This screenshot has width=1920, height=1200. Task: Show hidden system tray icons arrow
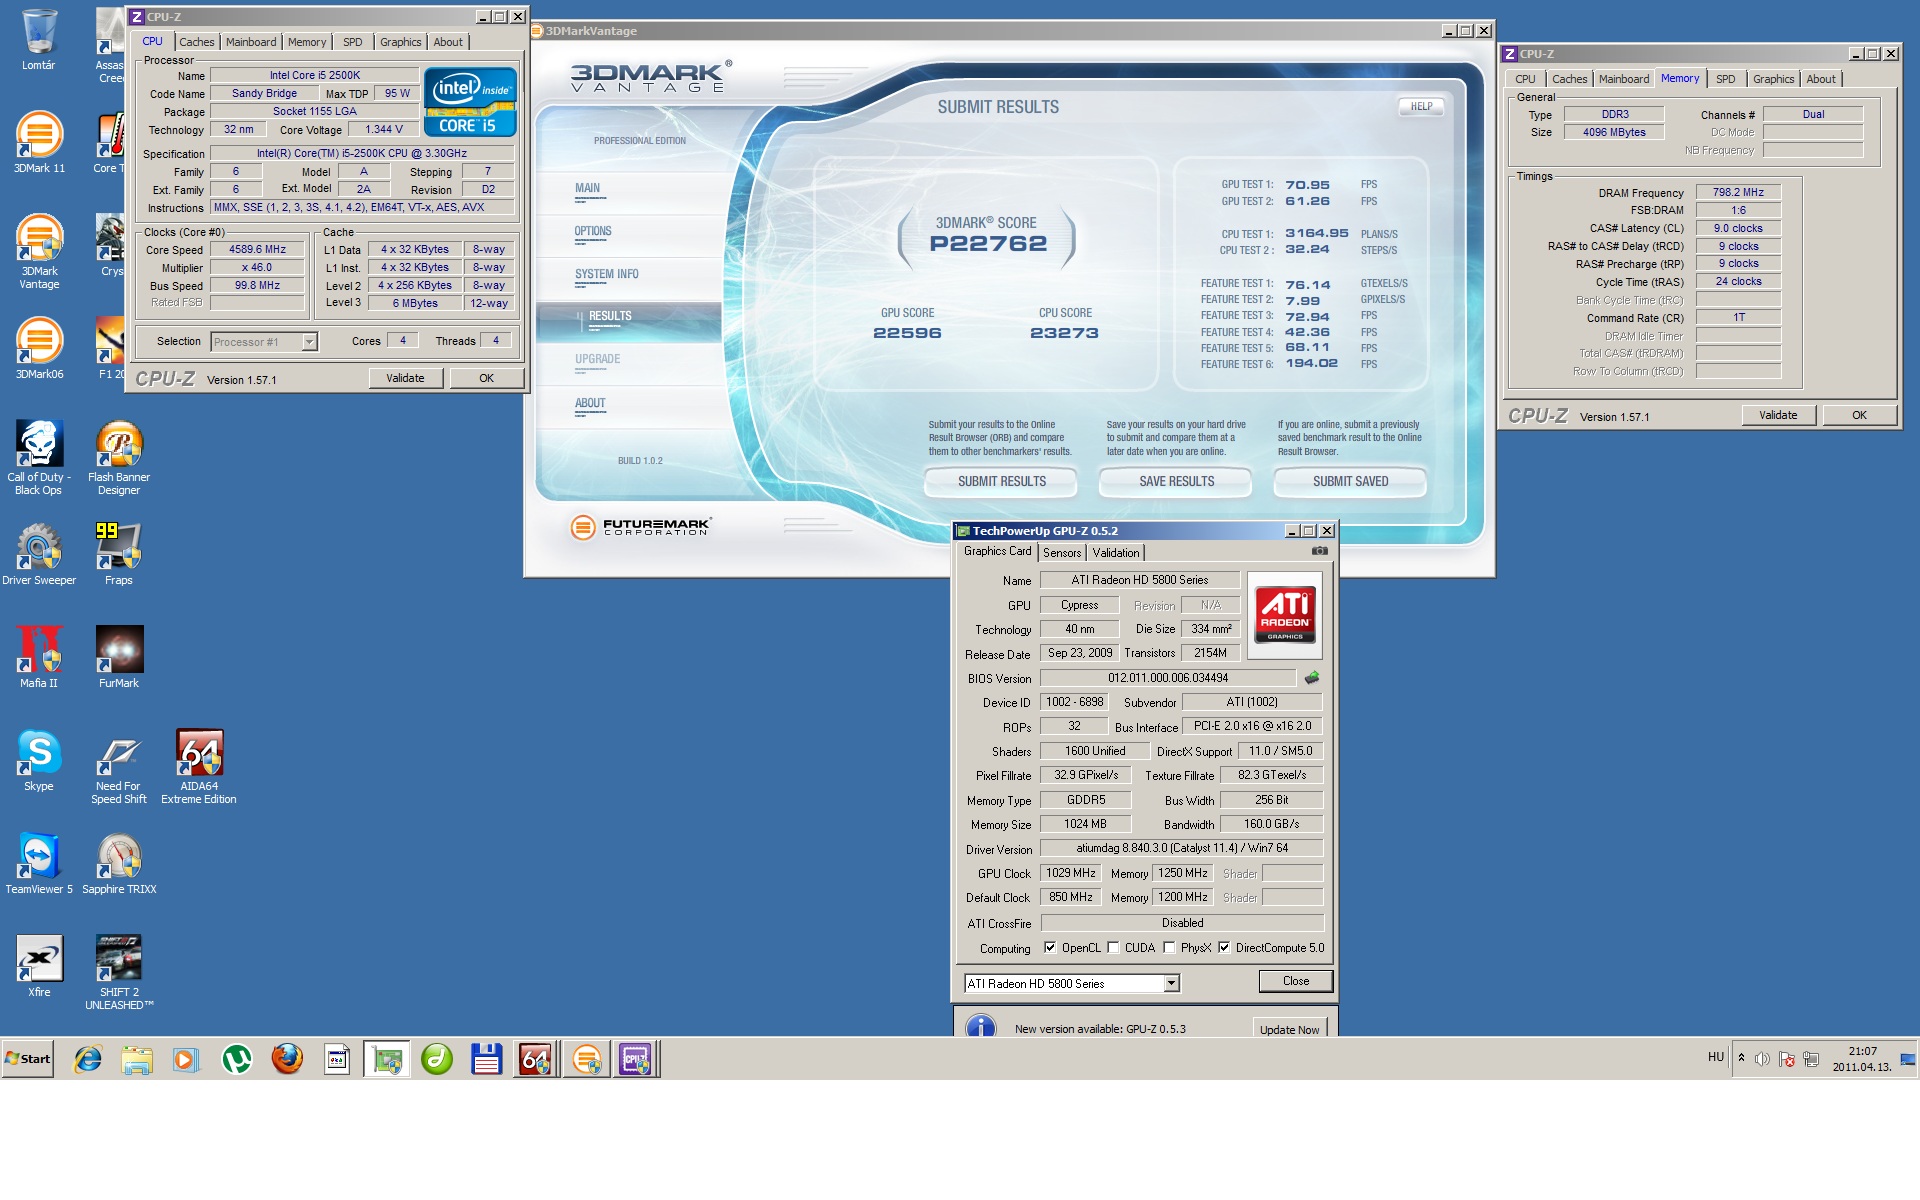coord(1741,1058)
